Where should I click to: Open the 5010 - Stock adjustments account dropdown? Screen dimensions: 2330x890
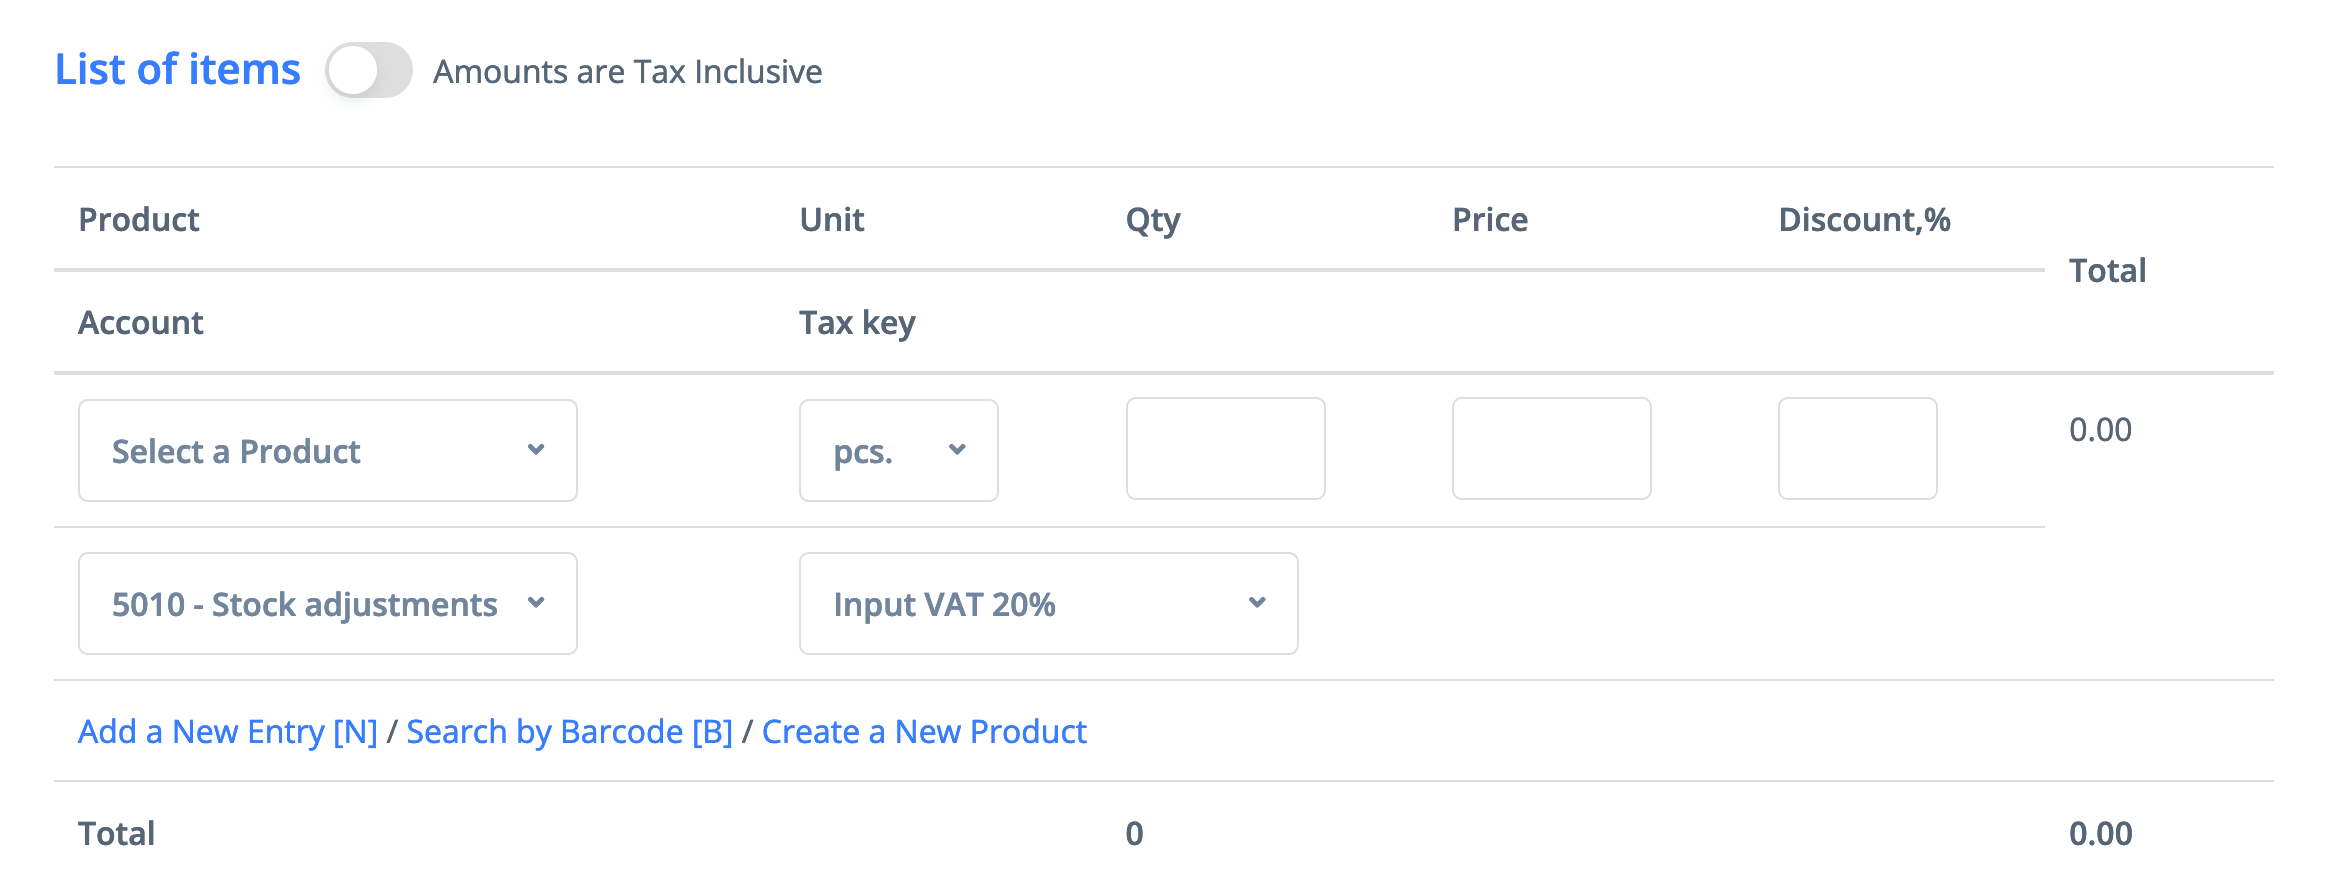pyautogui.click(x=327, y=604)
